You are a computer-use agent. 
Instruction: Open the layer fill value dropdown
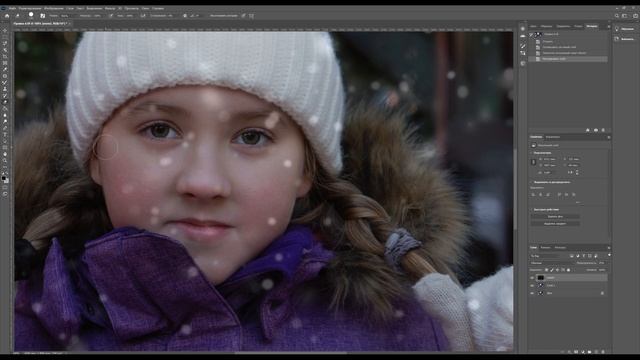[x=602, y=270]
